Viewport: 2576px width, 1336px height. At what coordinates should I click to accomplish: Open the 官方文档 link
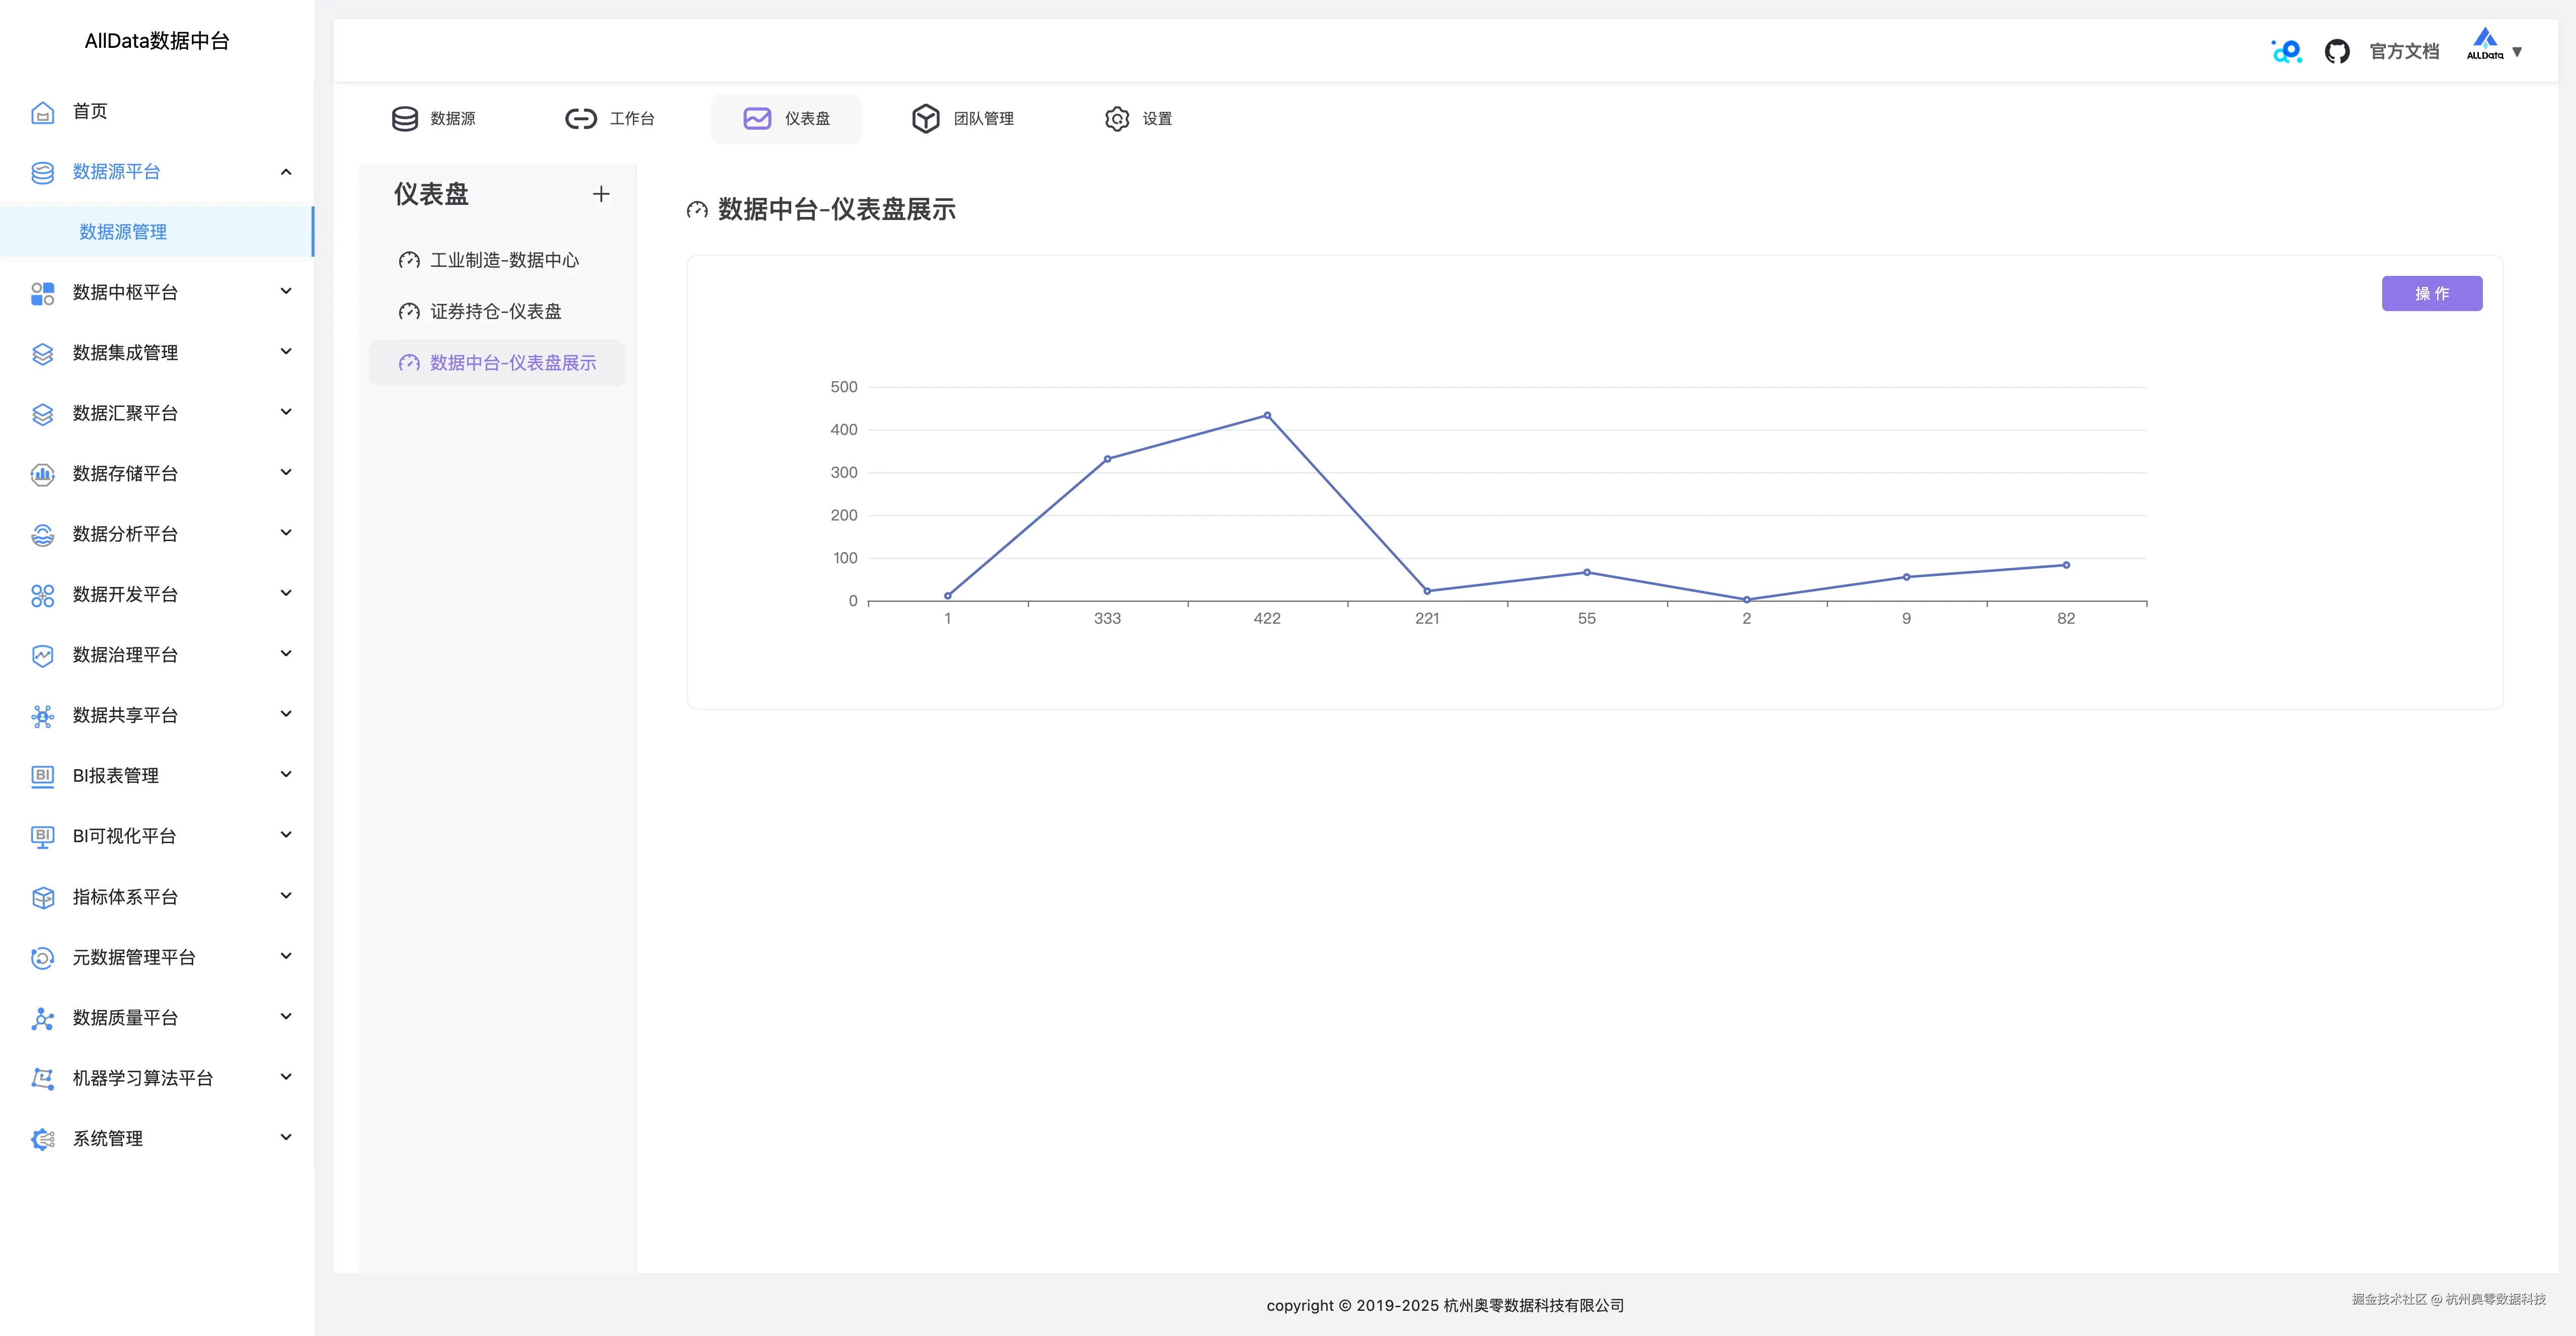(2404, 51)
